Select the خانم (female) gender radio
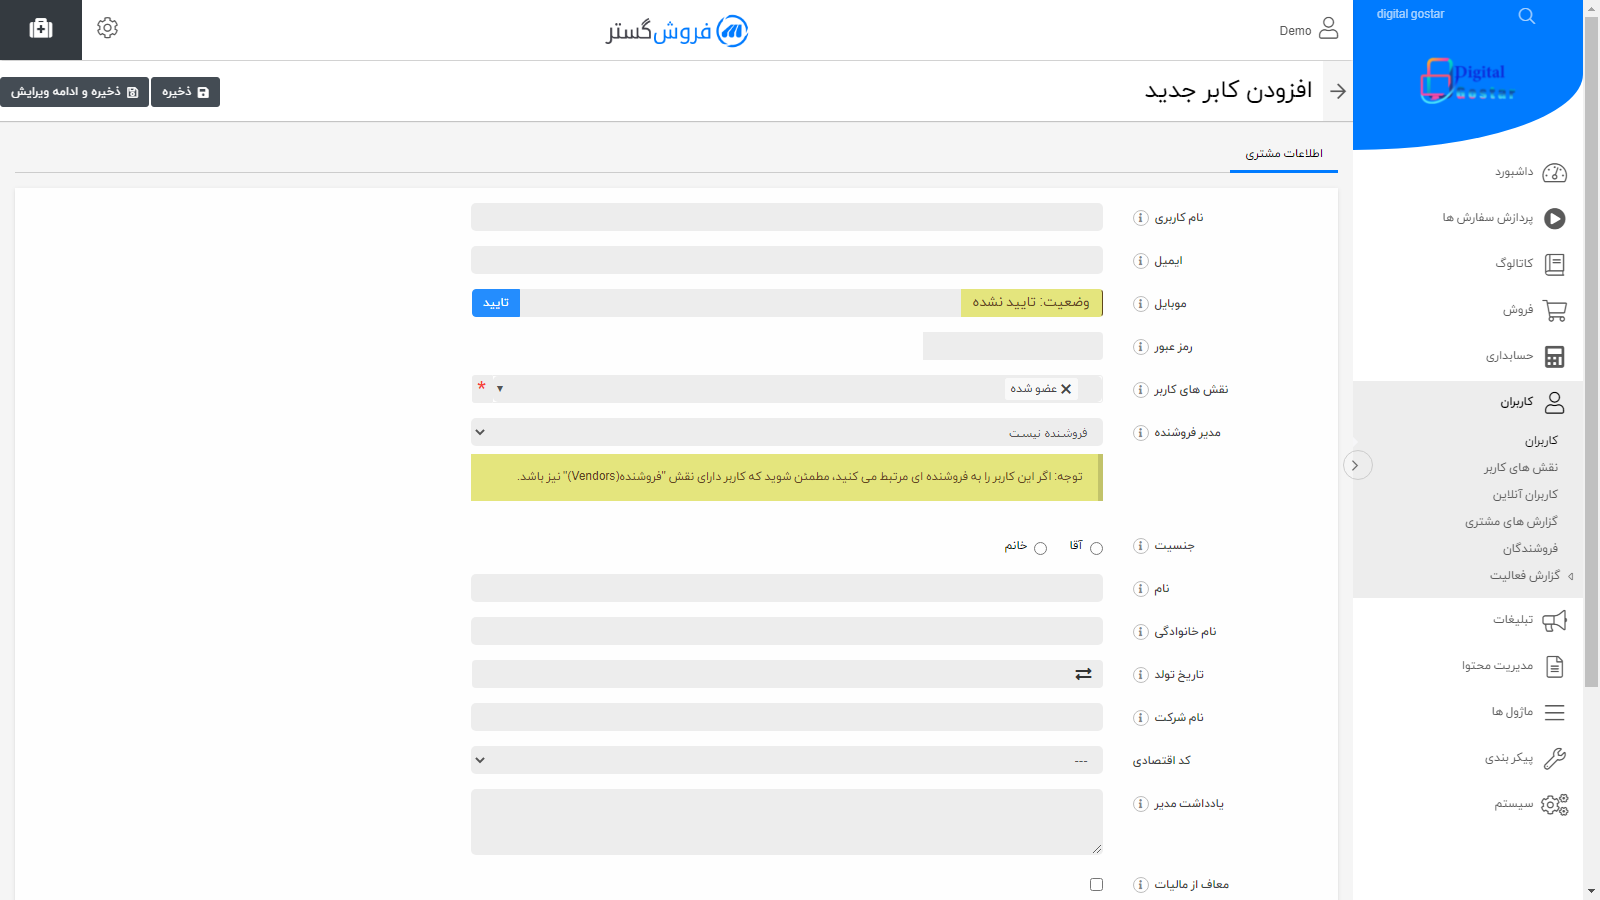Viewport: 1600px width, 900px height. click(x=1040, y=548)
